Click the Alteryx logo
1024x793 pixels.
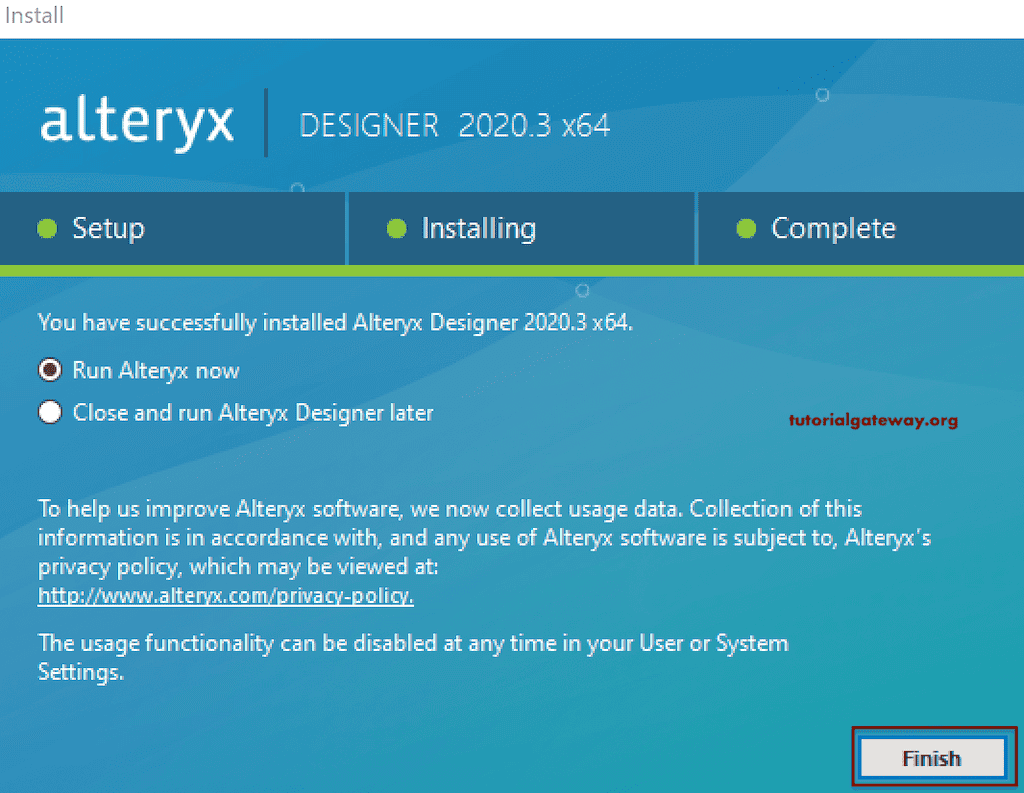136,123
